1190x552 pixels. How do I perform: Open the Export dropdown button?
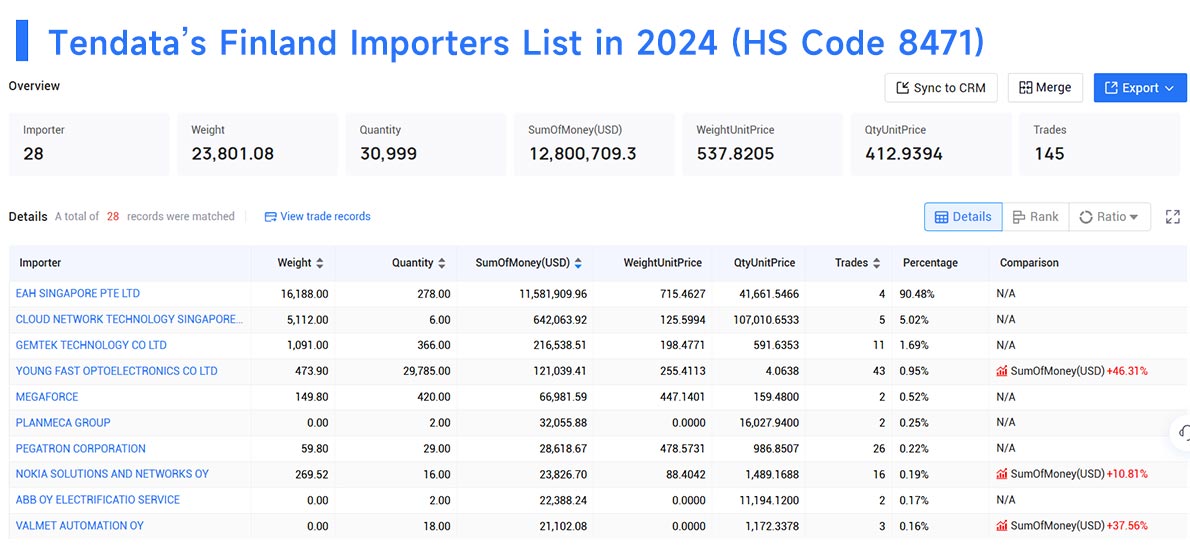[x=1140, y=88]
